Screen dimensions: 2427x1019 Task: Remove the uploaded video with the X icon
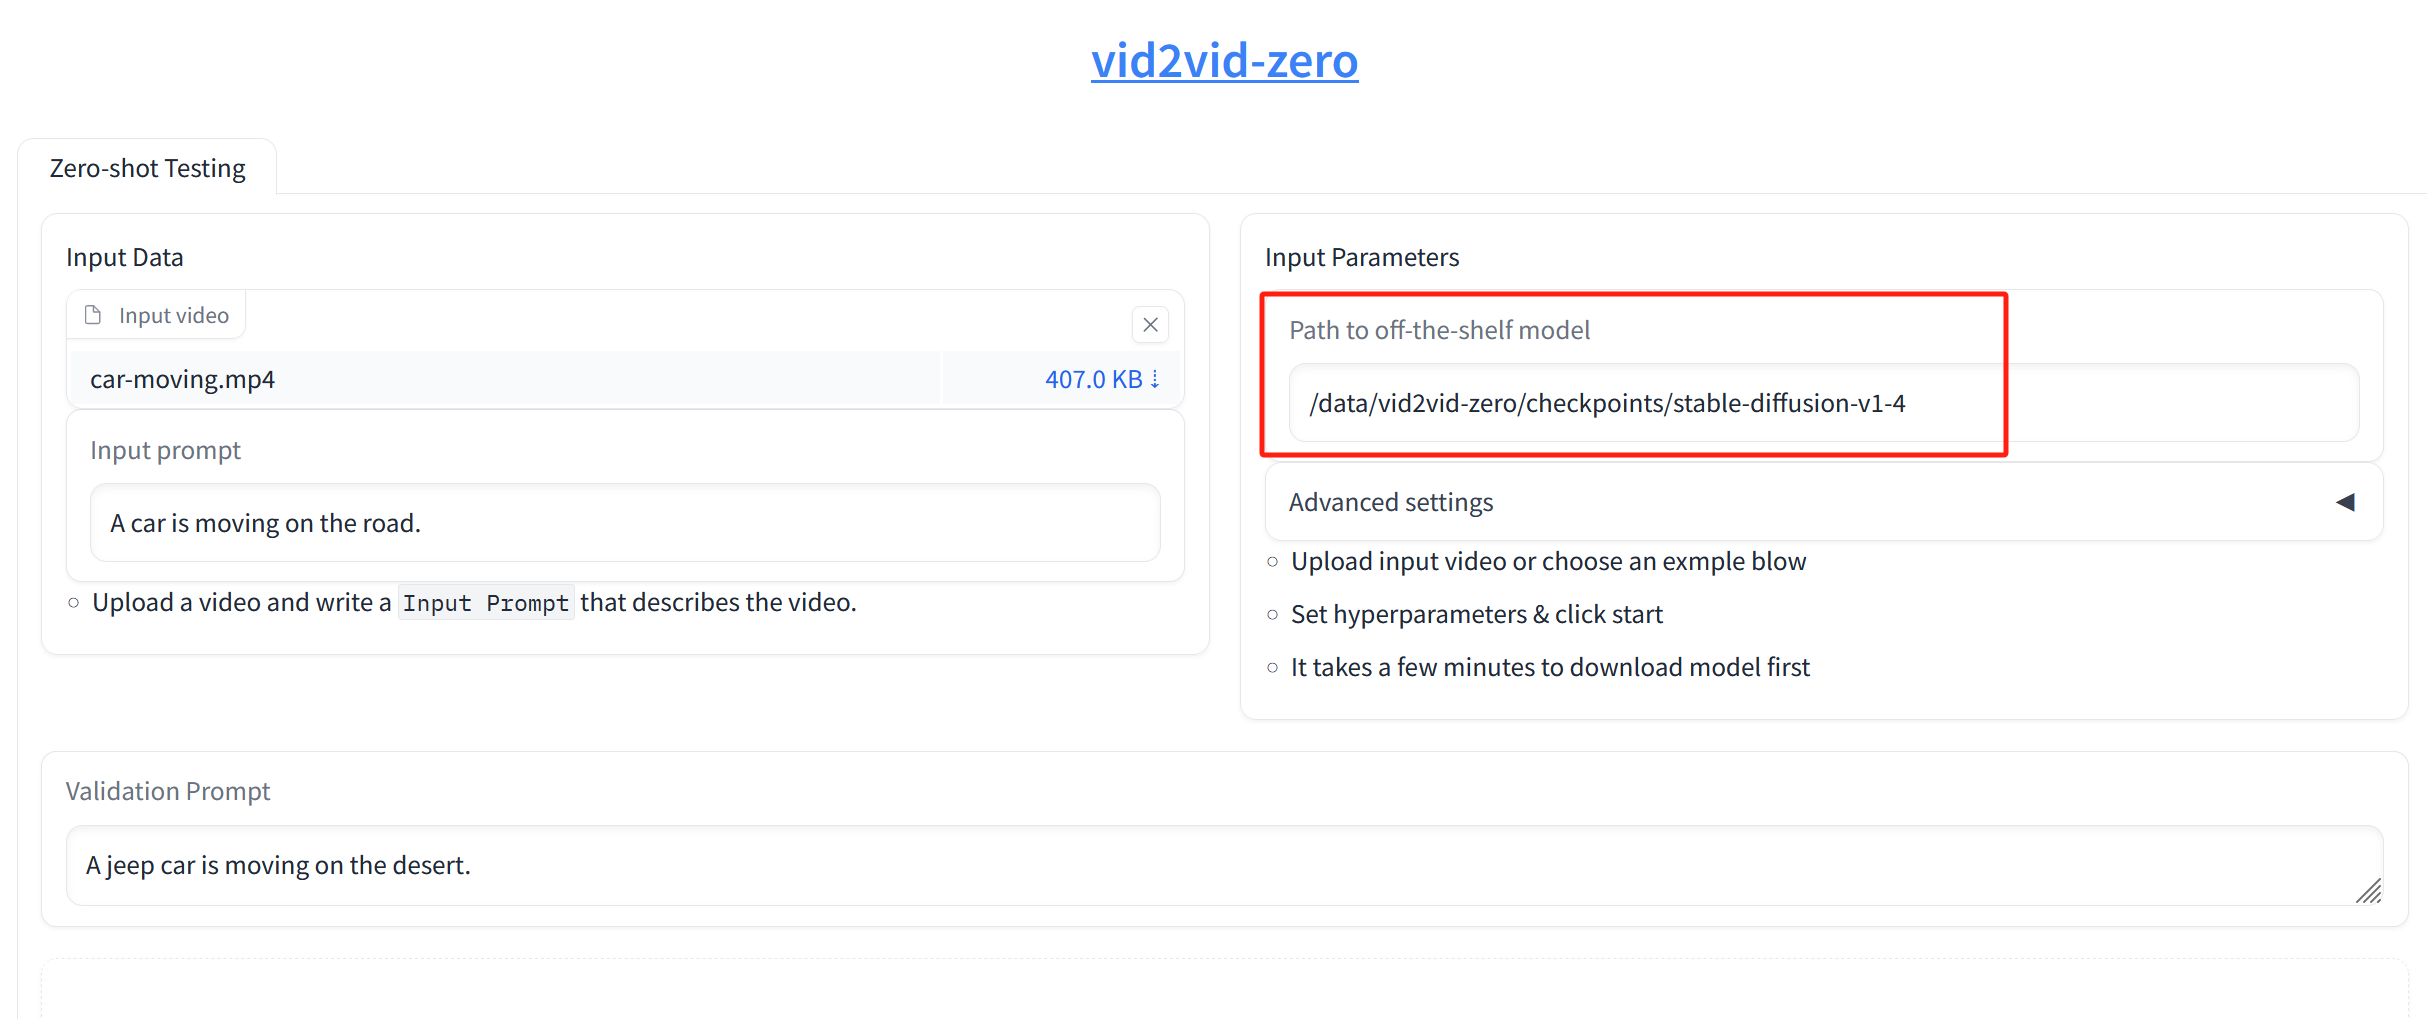pos(1149,324)
